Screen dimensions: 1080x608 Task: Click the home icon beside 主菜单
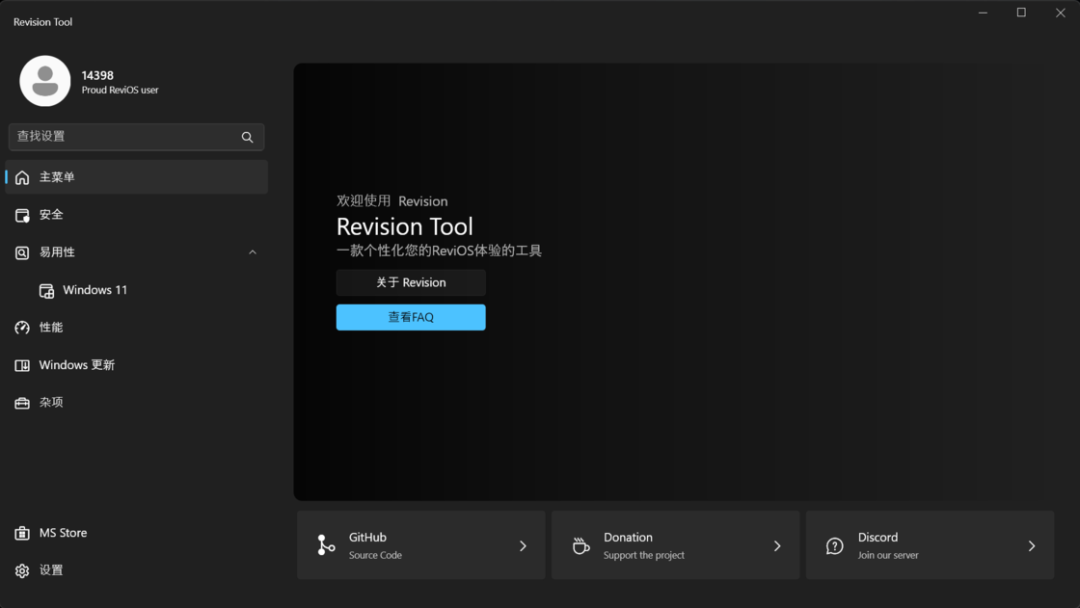pyautogui.click(x=22, y=178)
